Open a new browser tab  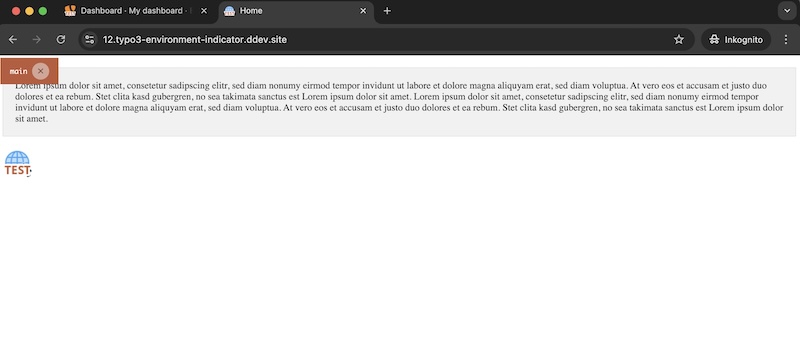[x=387, y=11]
